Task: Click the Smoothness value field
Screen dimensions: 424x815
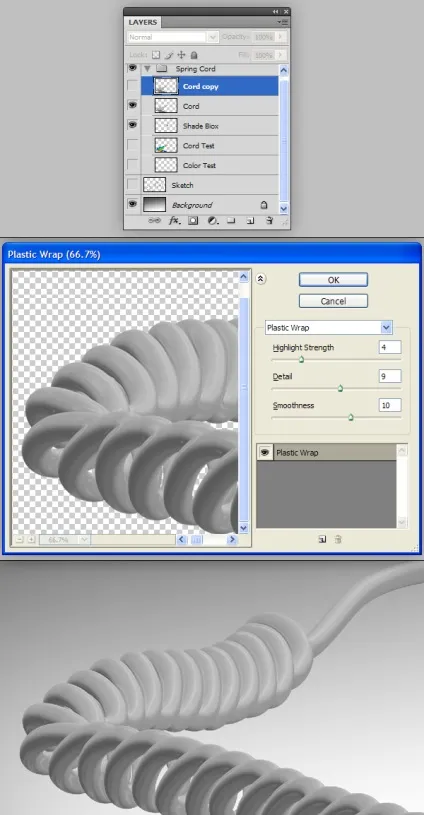Action: [x=390, y=405]
